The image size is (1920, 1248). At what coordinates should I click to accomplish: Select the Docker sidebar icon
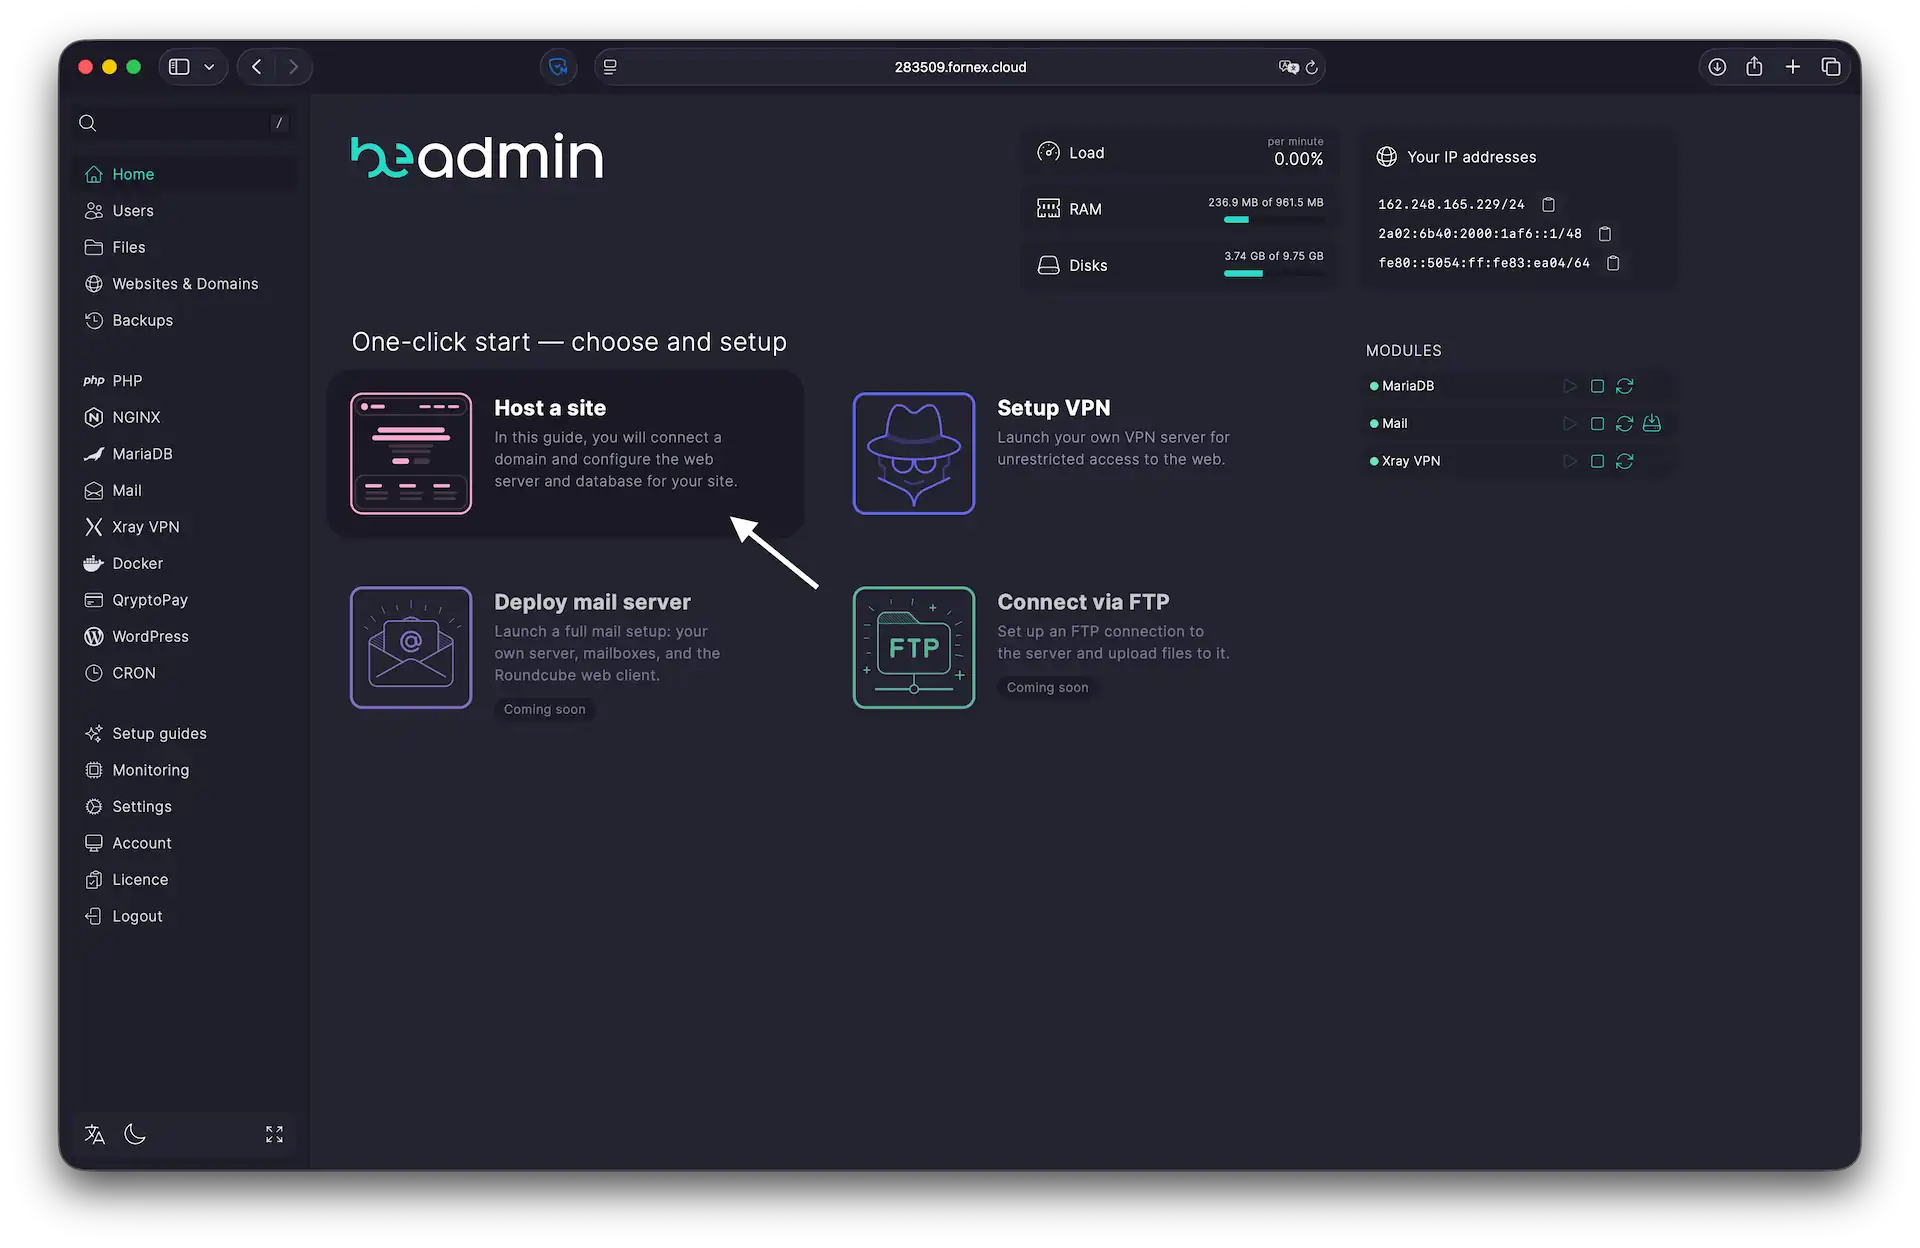click(x=94, y=563)
